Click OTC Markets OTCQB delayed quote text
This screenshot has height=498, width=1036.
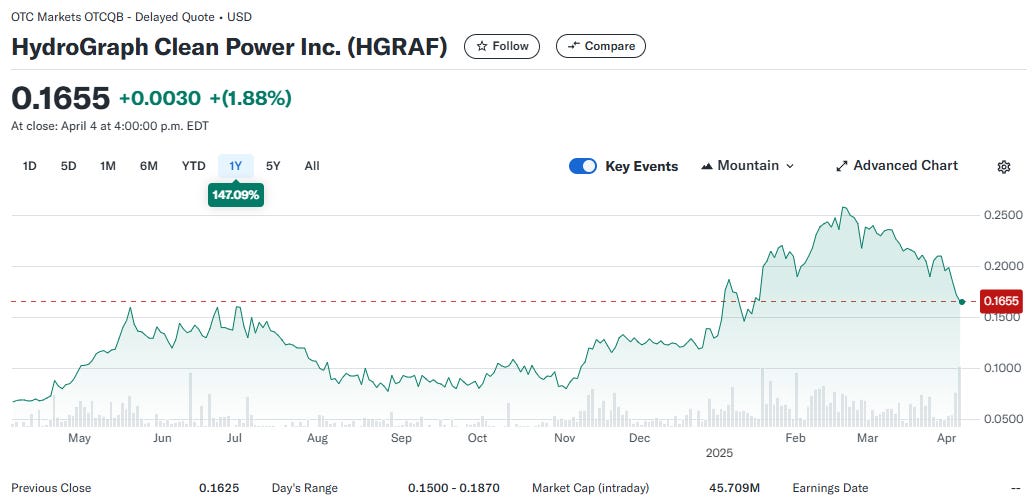click(x=131, y=17)
